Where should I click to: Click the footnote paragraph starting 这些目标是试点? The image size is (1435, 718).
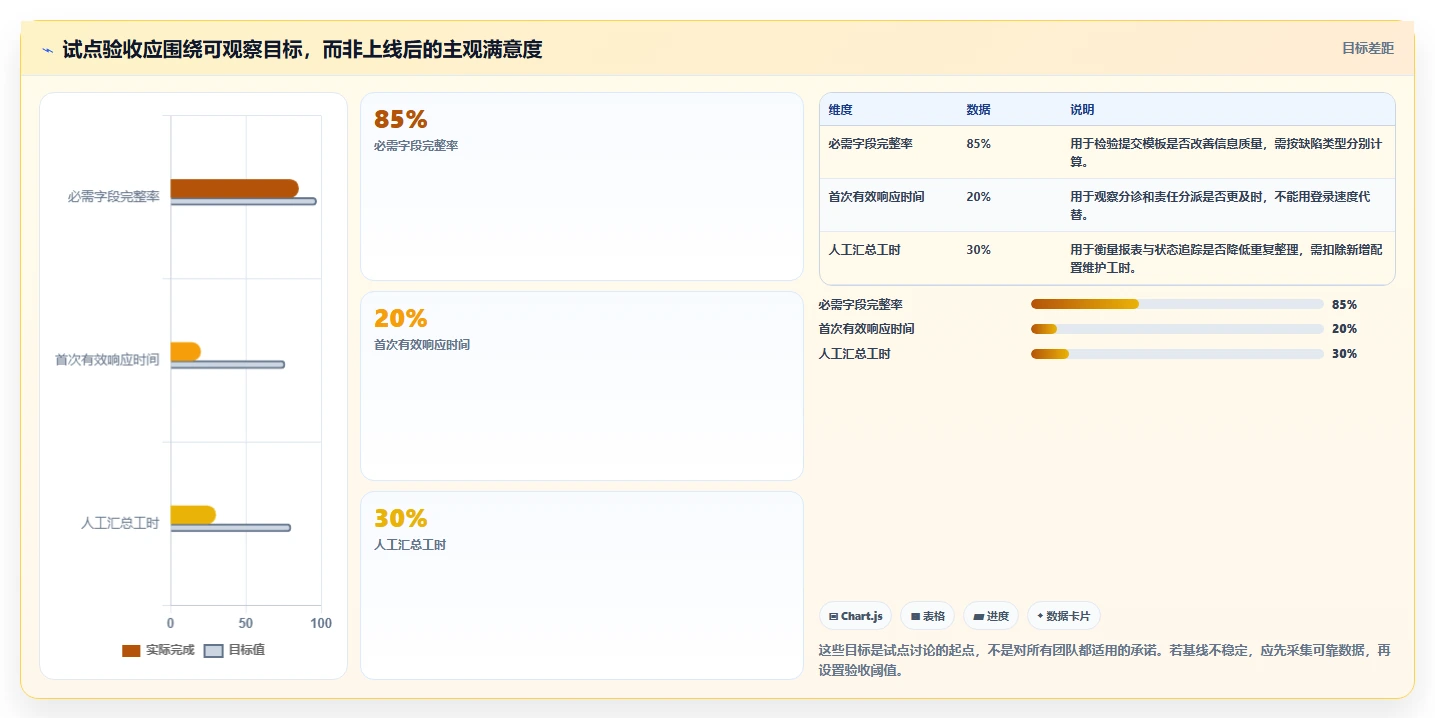pos(1105,660)
